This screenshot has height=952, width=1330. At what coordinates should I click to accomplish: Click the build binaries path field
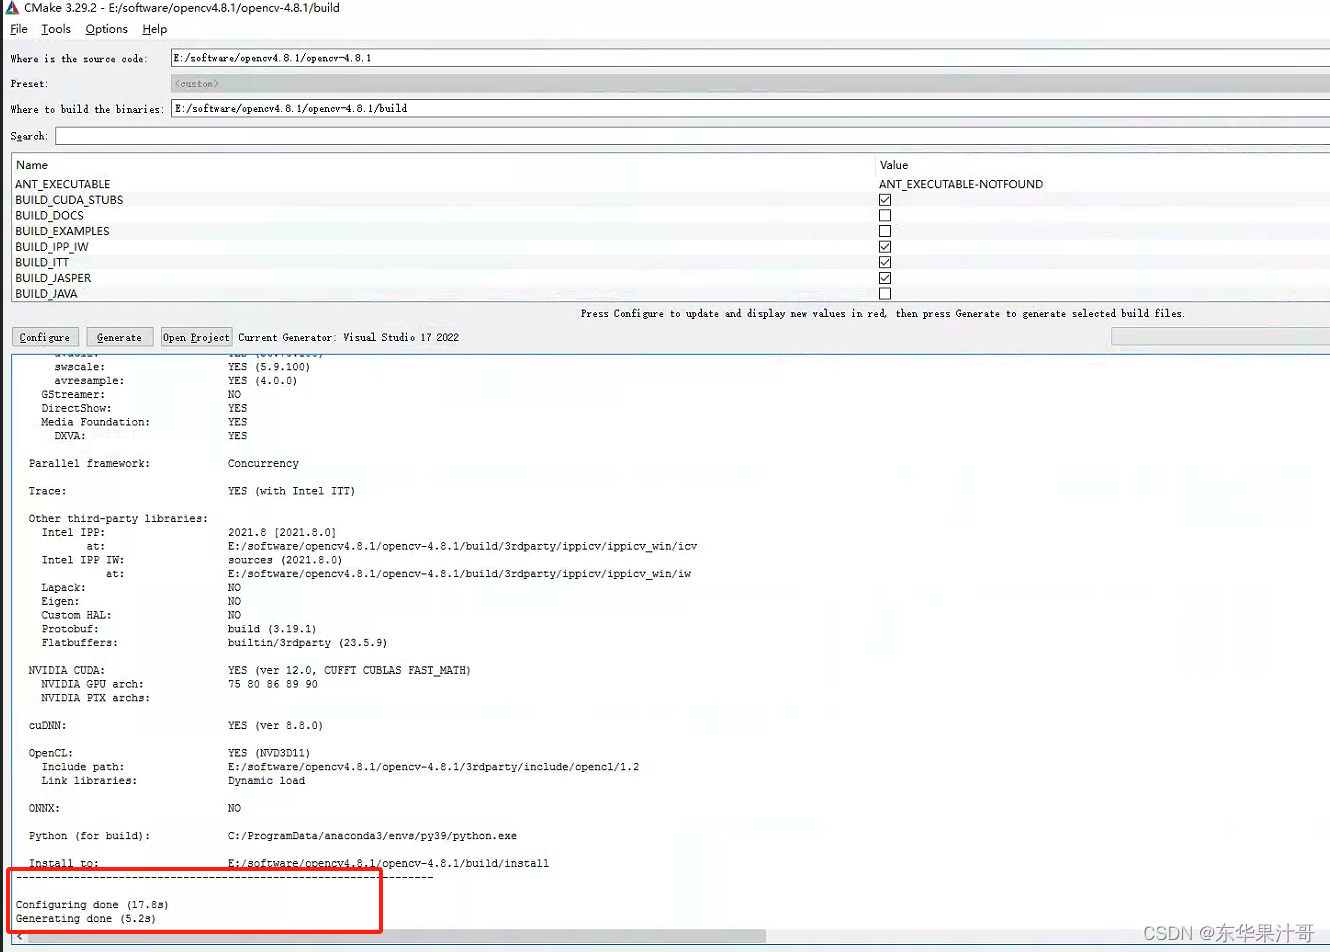pyautogui.click(x=750, y=108)
